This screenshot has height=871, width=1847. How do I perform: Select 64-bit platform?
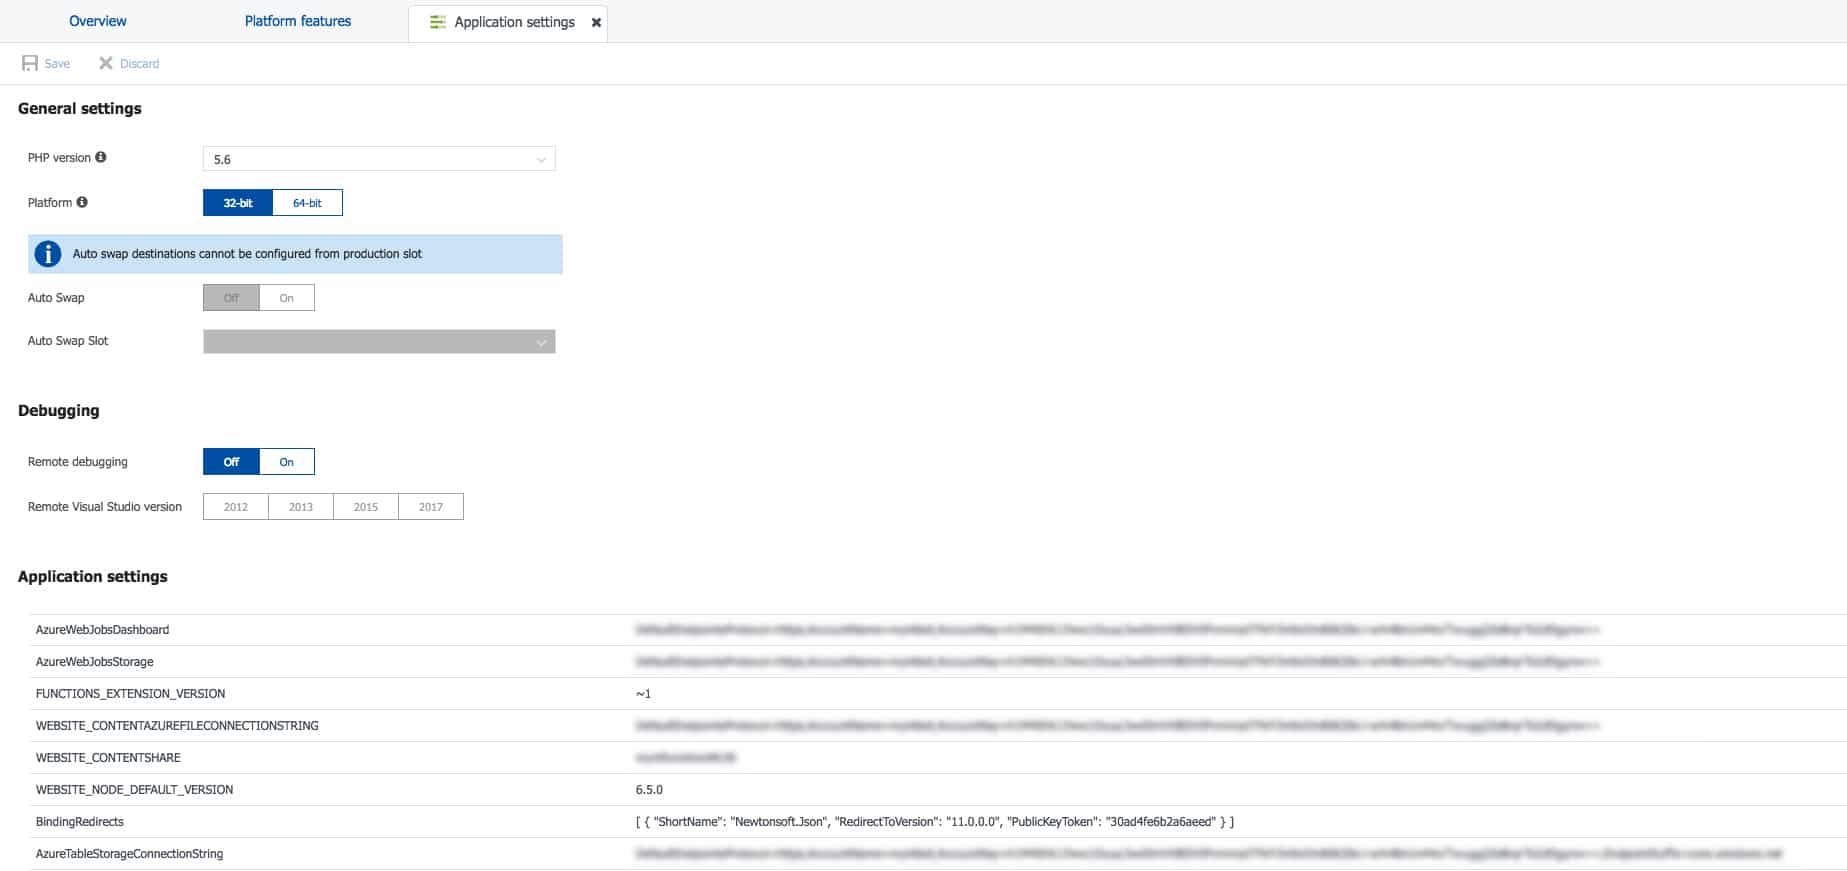coord(307,203)
